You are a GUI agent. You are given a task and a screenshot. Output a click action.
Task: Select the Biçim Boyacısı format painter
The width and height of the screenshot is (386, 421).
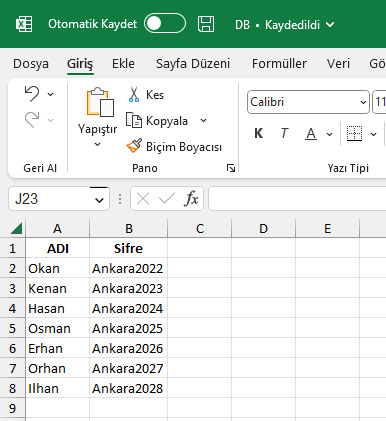point(174,147)
